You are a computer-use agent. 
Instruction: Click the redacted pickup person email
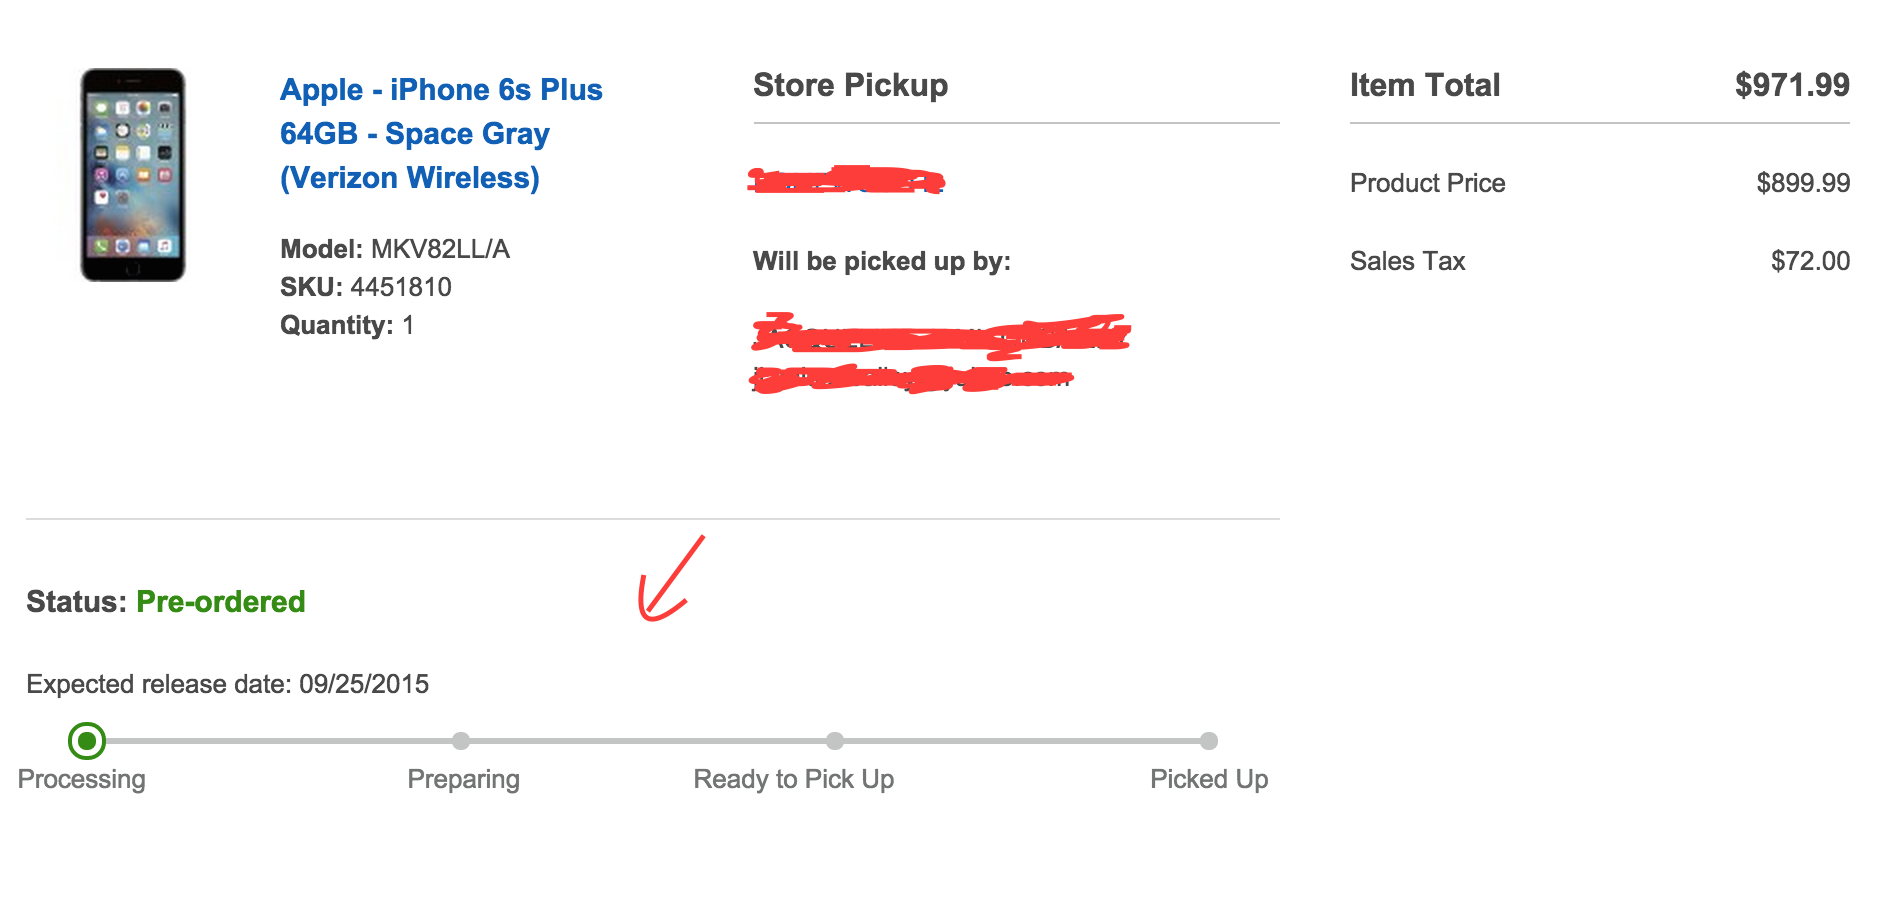911,379
